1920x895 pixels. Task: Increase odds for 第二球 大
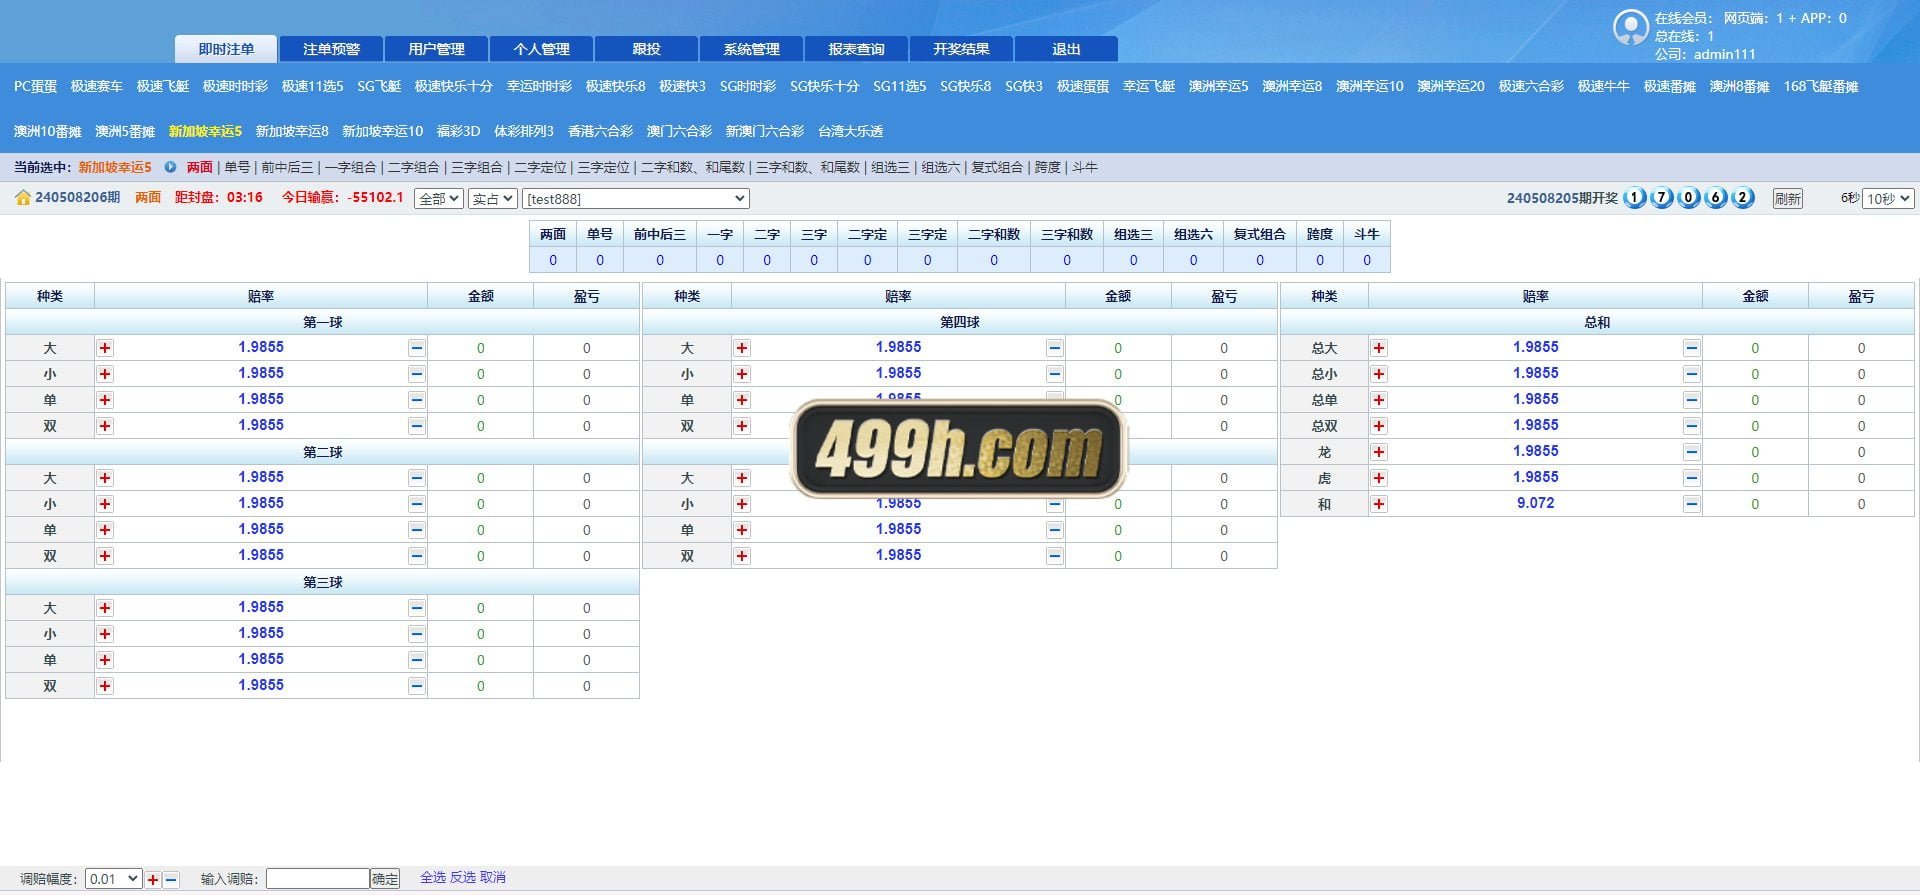105,478
